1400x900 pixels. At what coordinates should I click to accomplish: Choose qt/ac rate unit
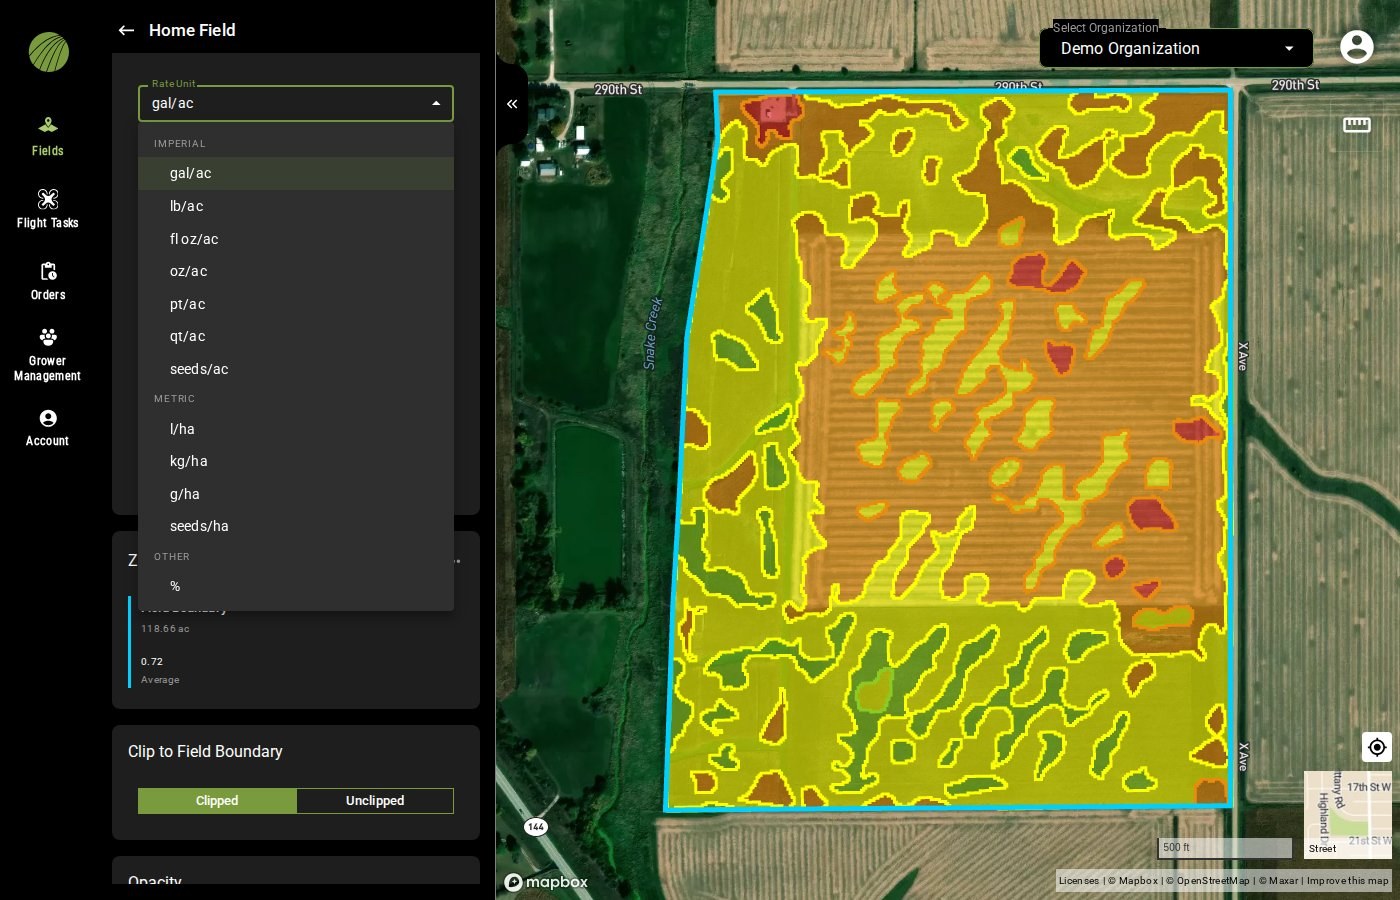(x=296, y=336)
